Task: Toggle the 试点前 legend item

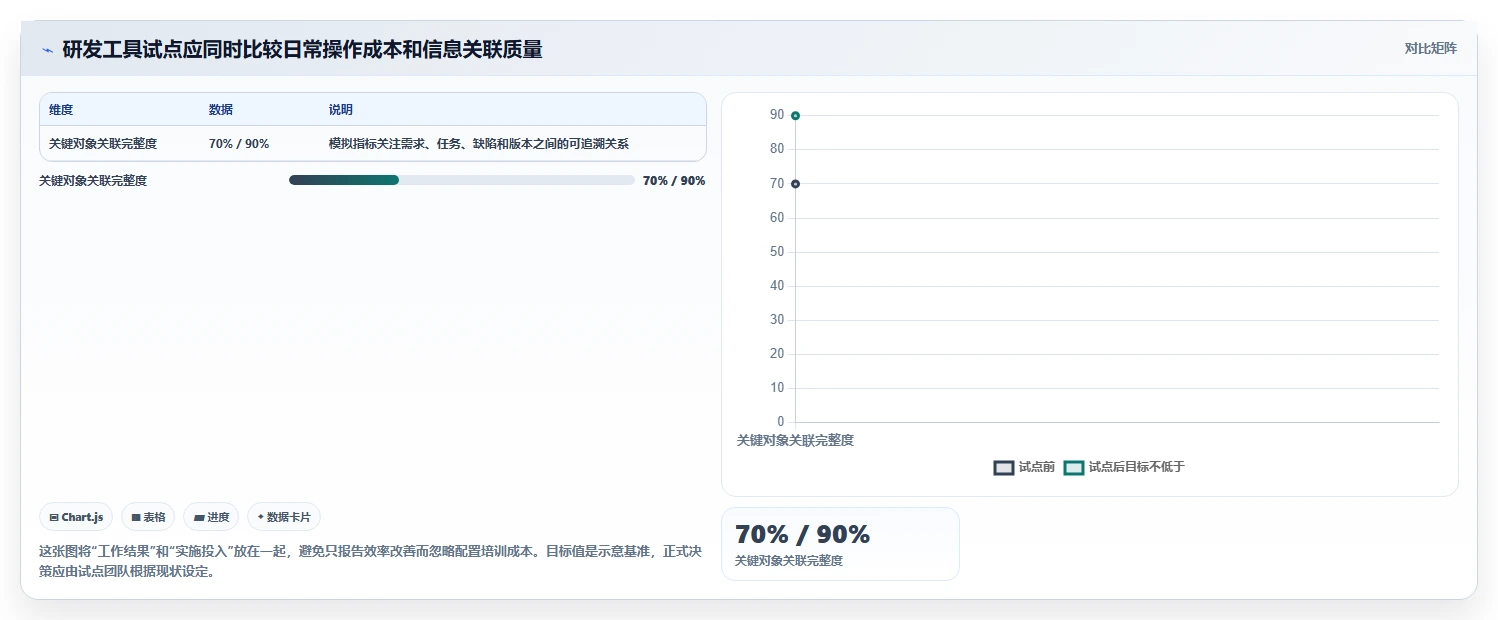Action: (x=1024, y=467)
